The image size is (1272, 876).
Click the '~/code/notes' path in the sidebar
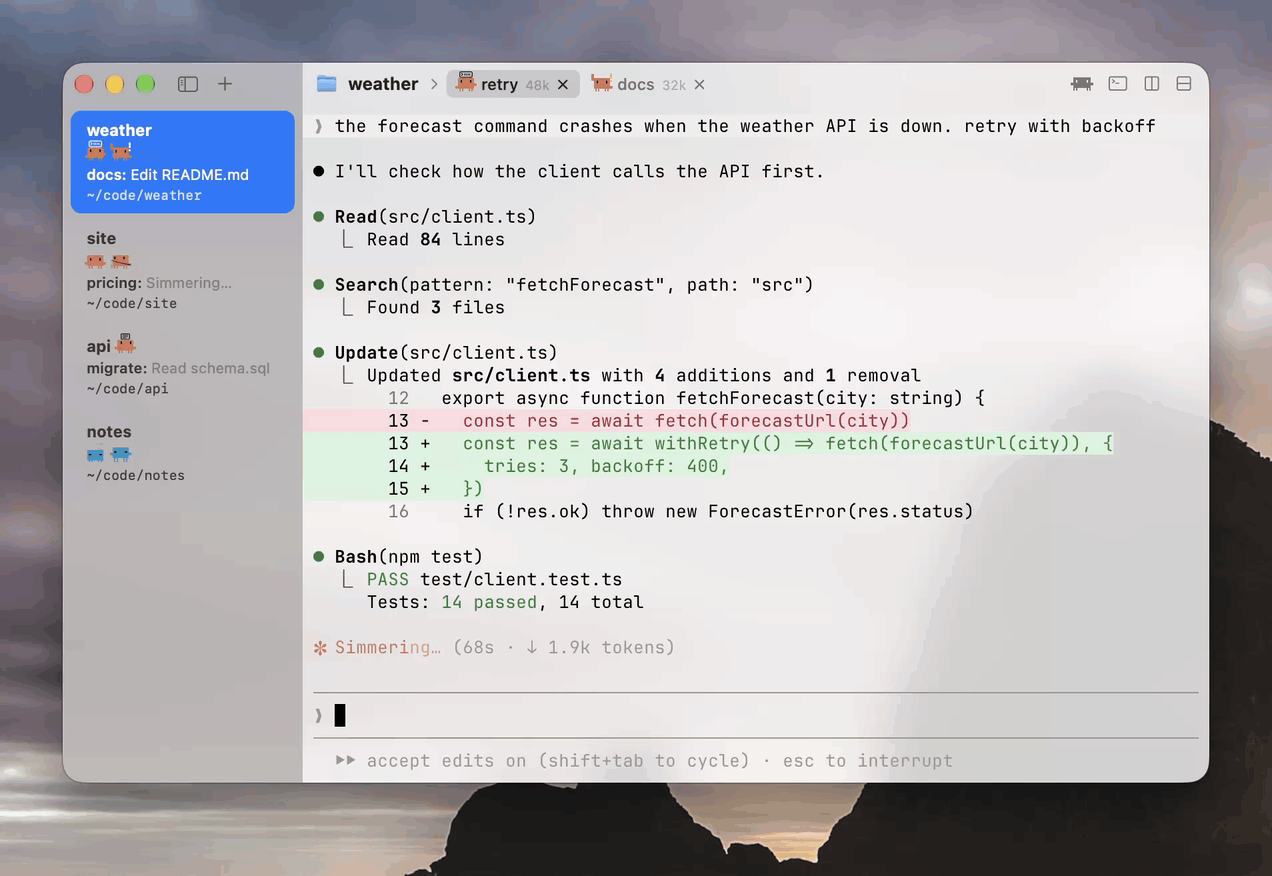pos(136,475)
